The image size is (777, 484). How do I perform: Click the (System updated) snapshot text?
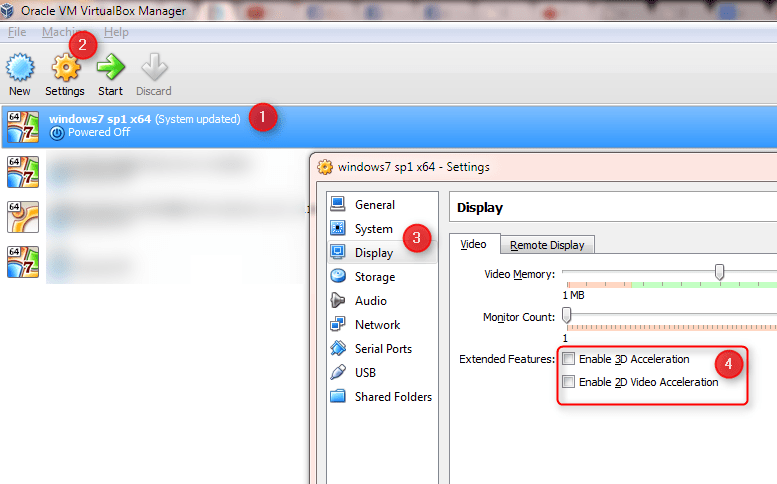point(198,119)
